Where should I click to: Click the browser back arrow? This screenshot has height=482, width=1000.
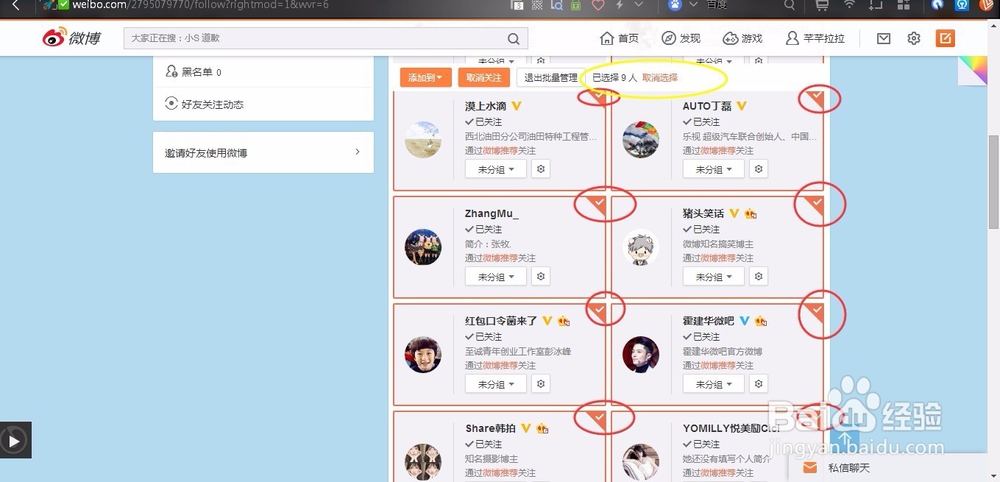(x=16, y=6)
